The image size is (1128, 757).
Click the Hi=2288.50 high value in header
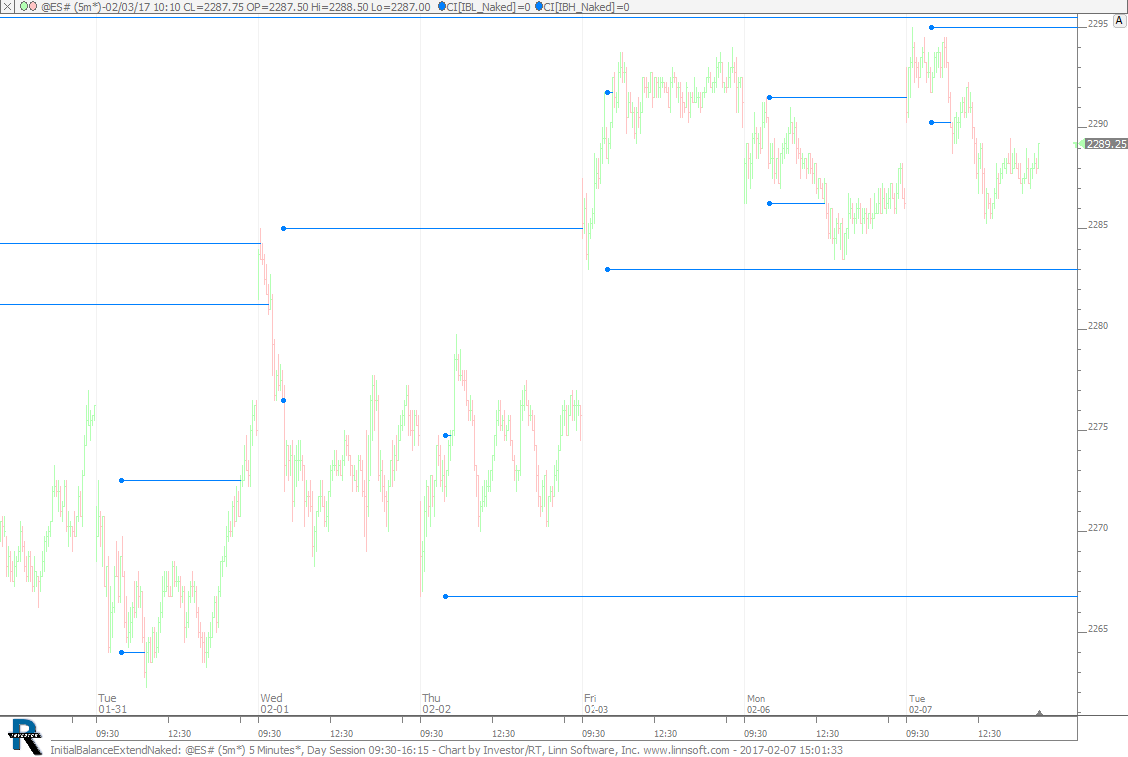[x=339, y=7]
